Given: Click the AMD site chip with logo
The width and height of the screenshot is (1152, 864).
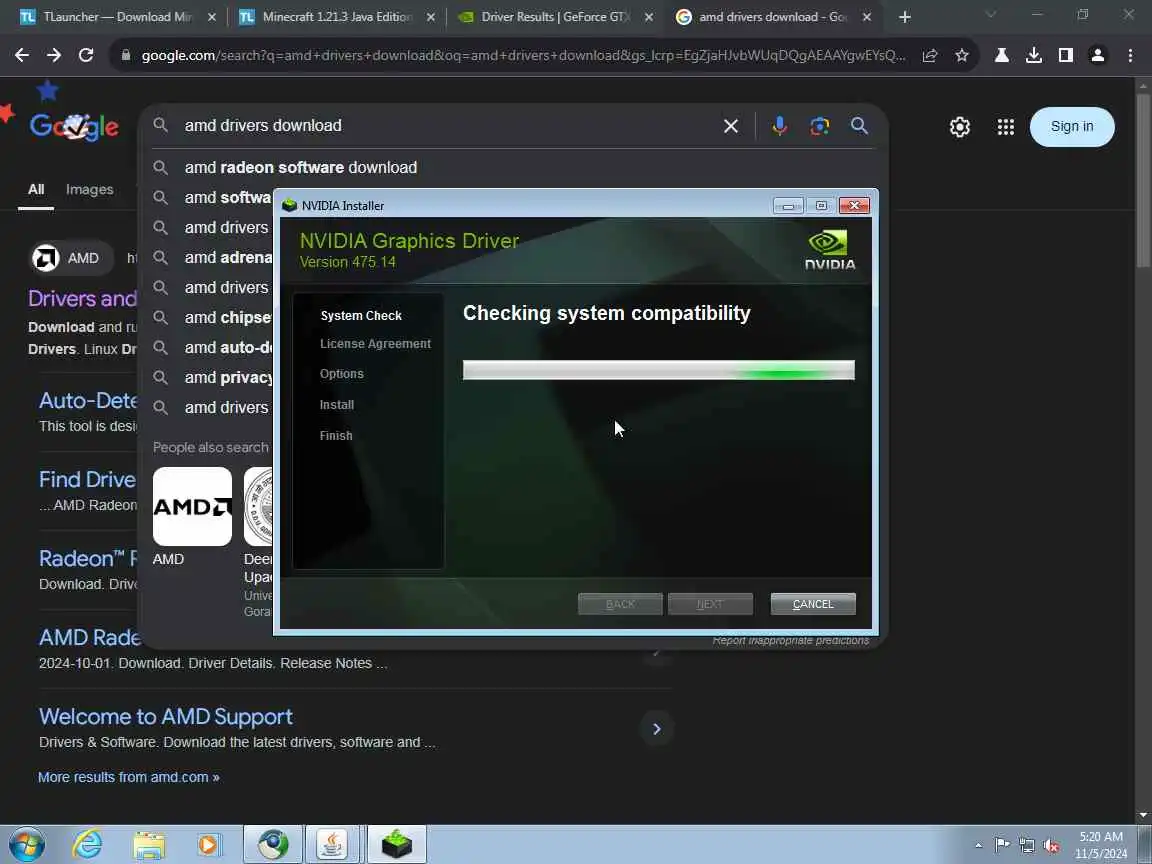Looking at the screenshot, I should pos(71,258).
